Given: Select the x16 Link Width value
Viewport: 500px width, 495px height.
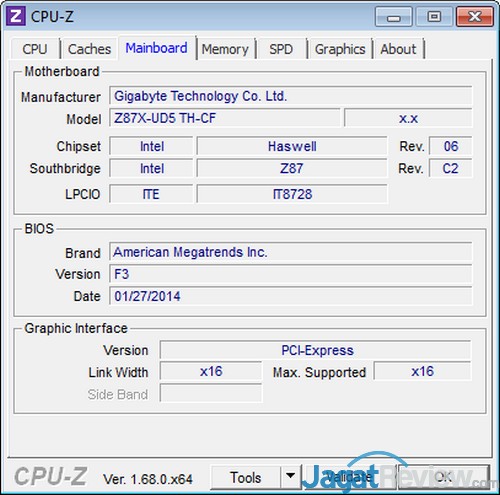Looking at the screenshot, I should [x=211, y=371].
